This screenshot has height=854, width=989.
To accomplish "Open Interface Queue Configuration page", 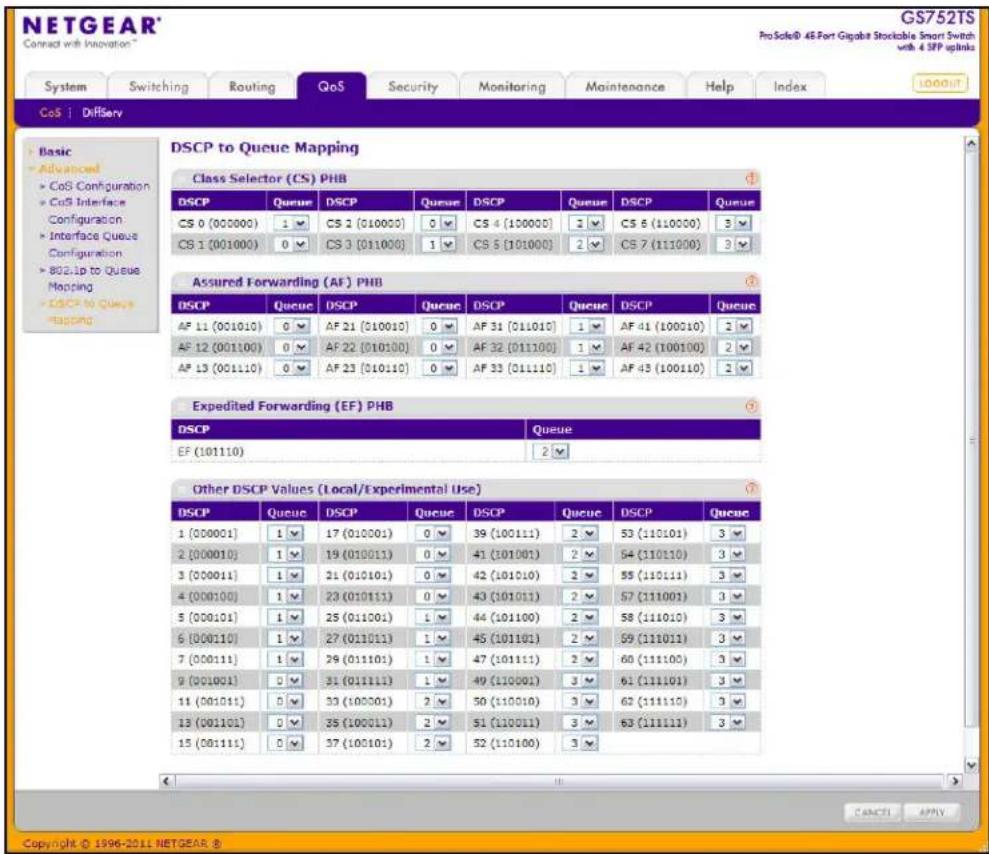I will coord(92,244).
